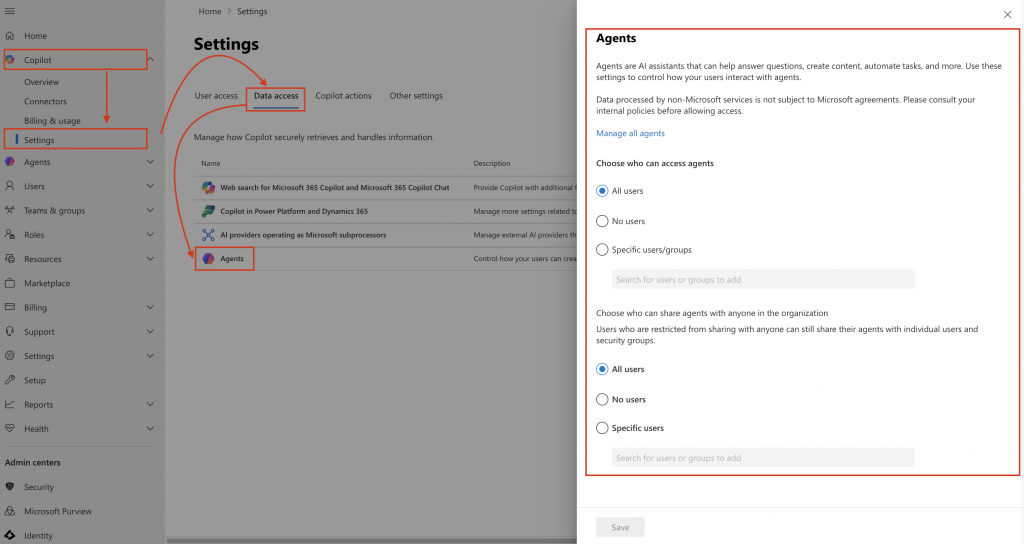Image resolution: width=1024 pixels, height=544 pixels.
Task: Click the Home icon in sidebar
Action: point(10,36)
